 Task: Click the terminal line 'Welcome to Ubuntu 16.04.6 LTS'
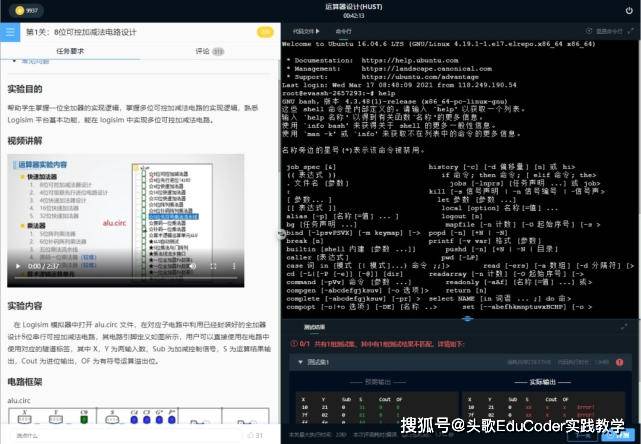pos(439,44)
